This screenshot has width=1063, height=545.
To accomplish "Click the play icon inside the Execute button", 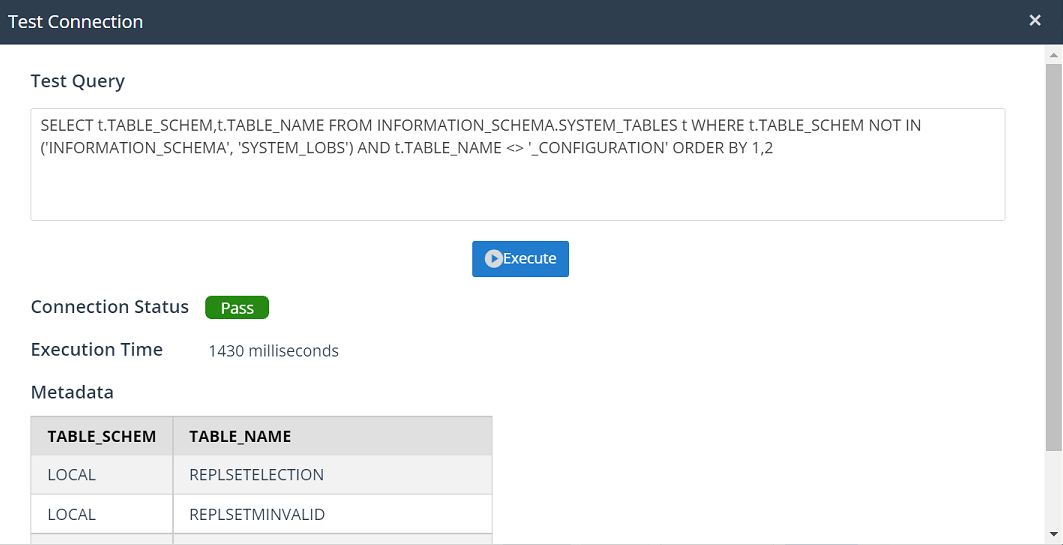I will point(493,259).
